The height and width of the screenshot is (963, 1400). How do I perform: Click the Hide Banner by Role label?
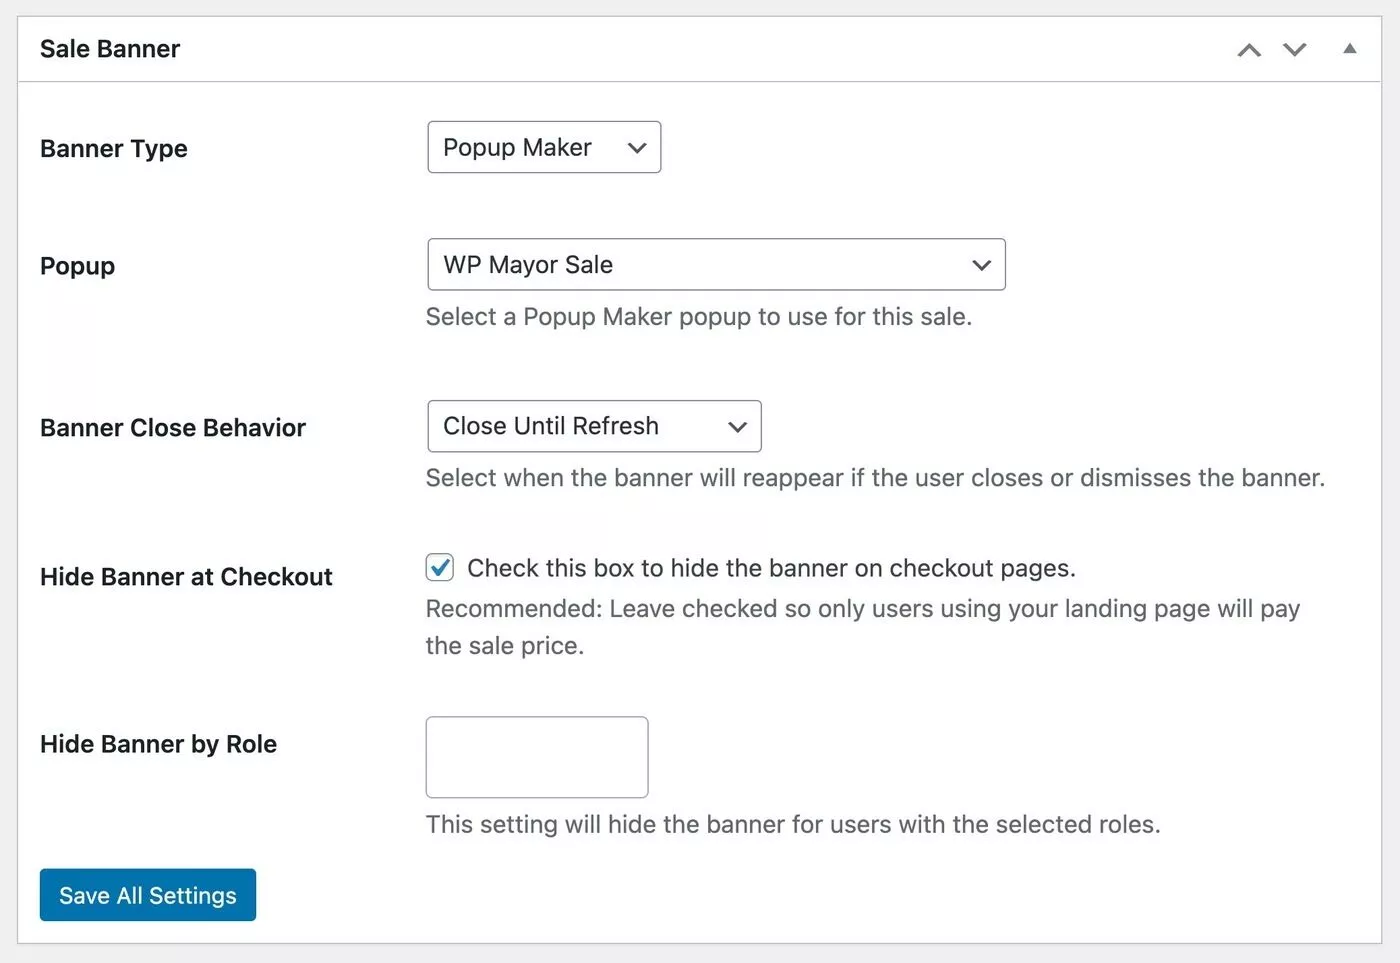pyautogui.click(x=159, y=744)
